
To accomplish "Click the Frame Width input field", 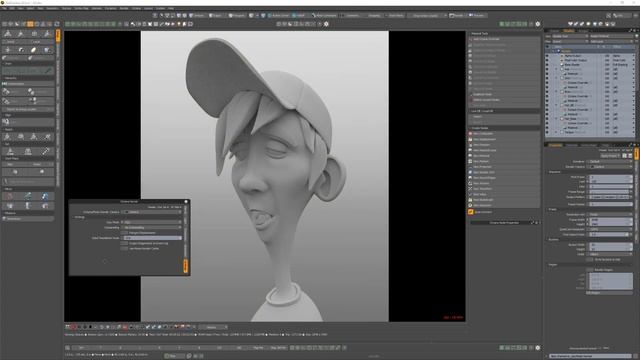I will (611, 220).
